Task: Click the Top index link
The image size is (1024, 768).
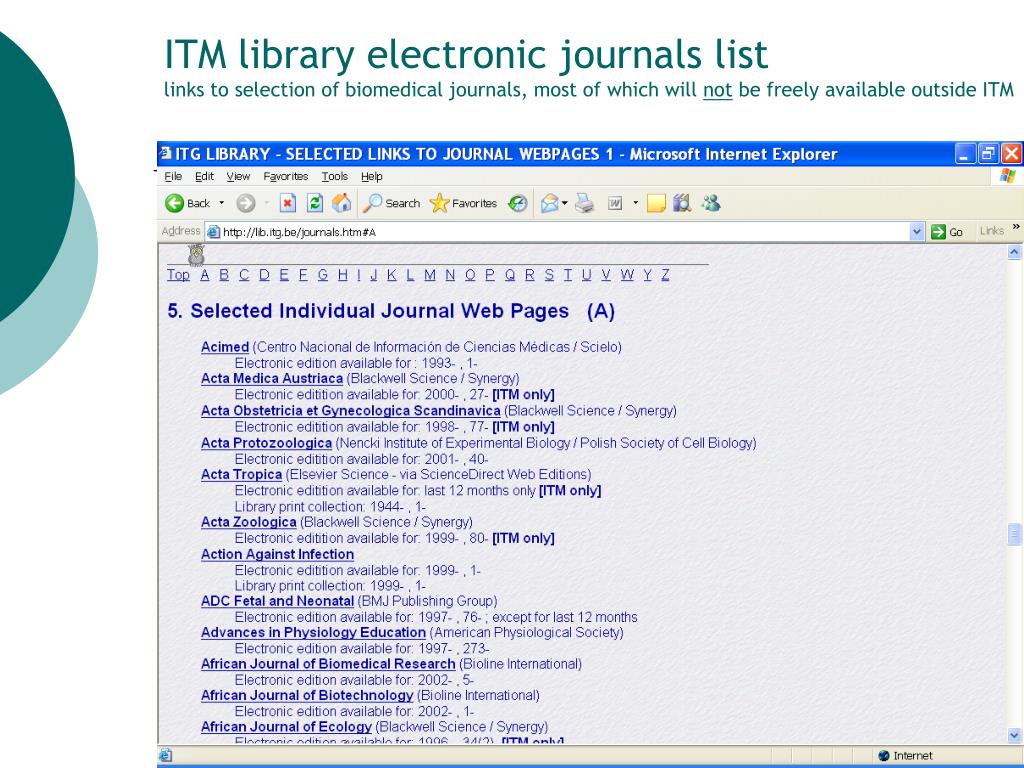Action: (178, 275)
